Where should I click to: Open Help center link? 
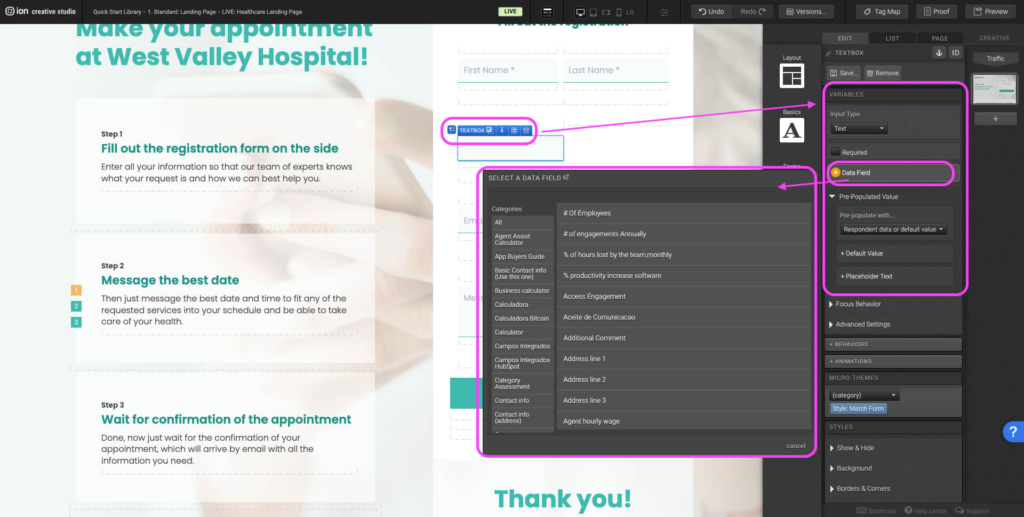(925, 510)
